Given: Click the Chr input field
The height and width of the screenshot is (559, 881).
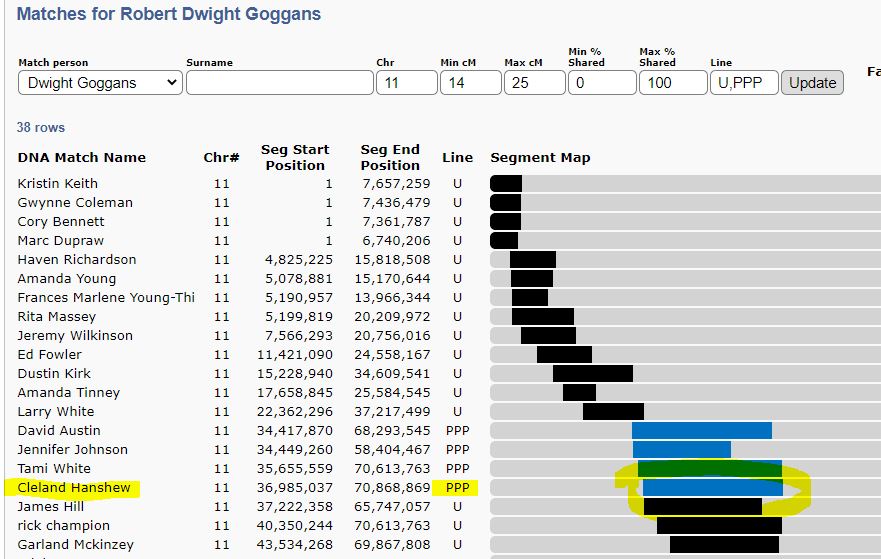Looking at the screenshot, I should coord(405,83).
